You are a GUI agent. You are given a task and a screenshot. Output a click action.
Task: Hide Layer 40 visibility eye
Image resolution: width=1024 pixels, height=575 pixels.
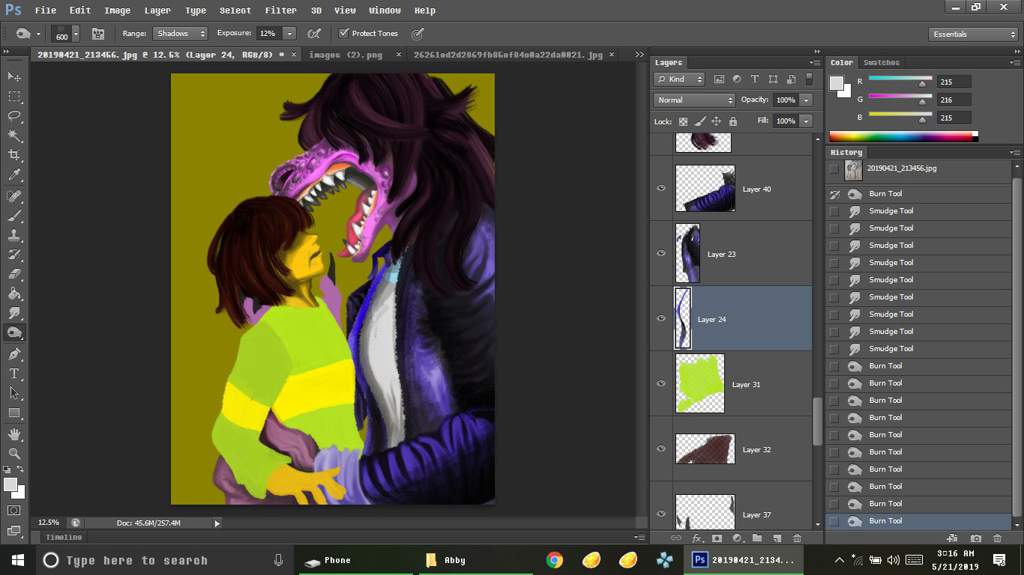[661, 188]
